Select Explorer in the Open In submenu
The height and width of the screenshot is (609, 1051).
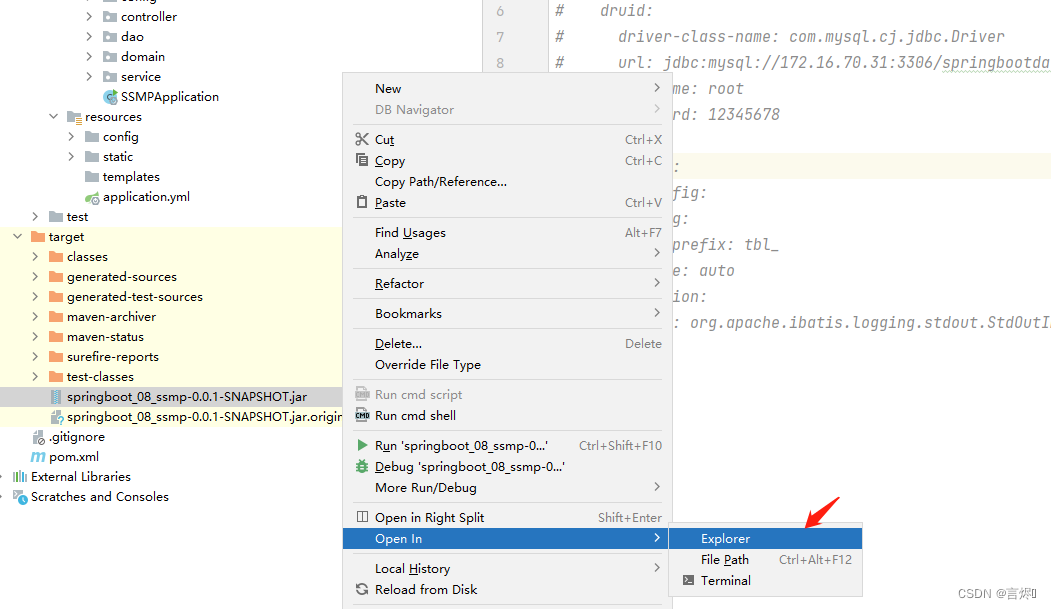pos(724,538)
